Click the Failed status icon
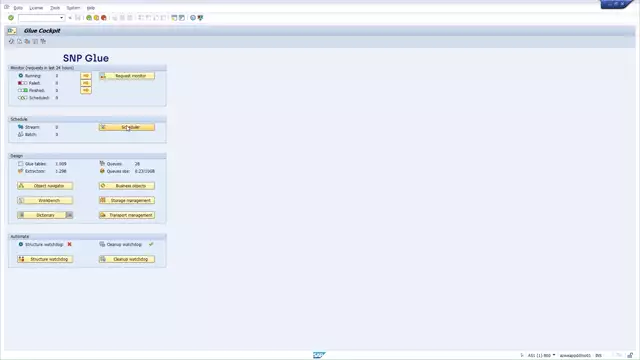 (22, 83)
